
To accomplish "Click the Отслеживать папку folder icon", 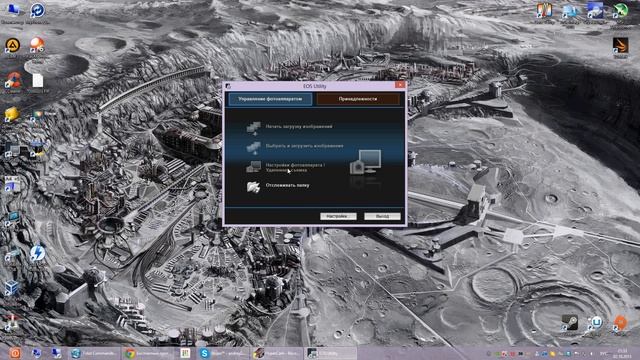I will click(253, 187).
